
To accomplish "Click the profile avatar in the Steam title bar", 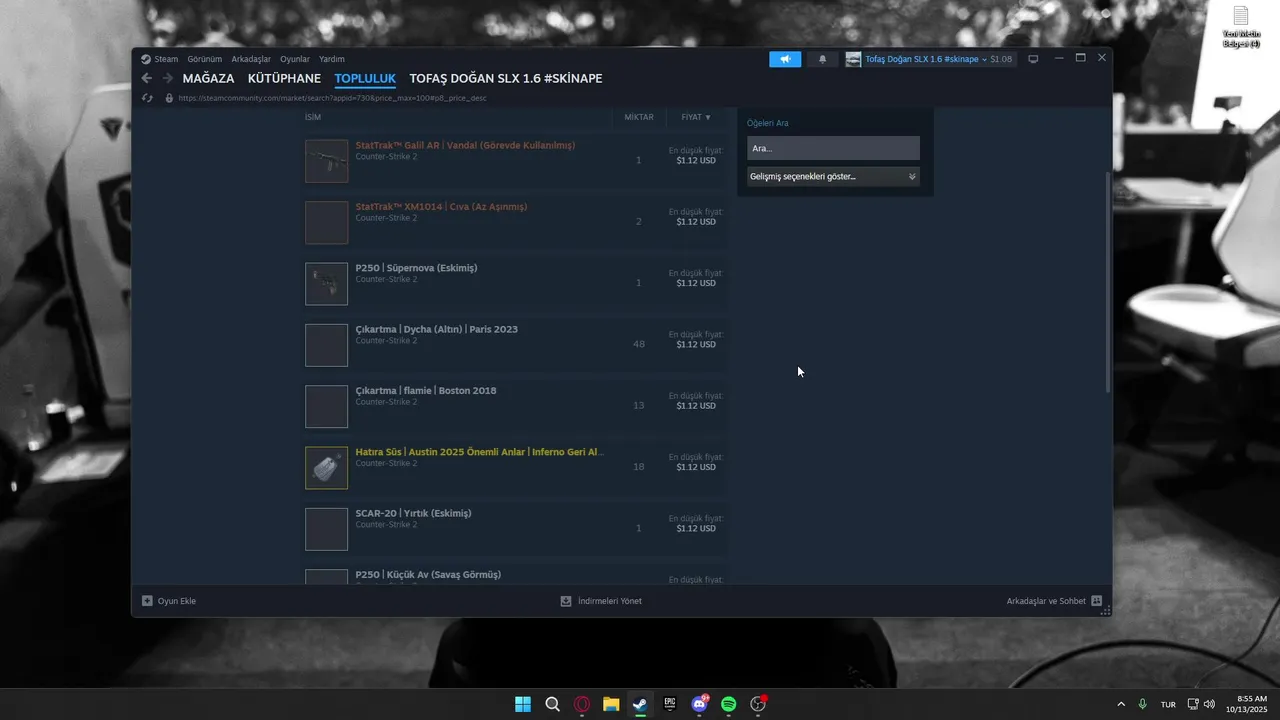I will coord(853,59).
